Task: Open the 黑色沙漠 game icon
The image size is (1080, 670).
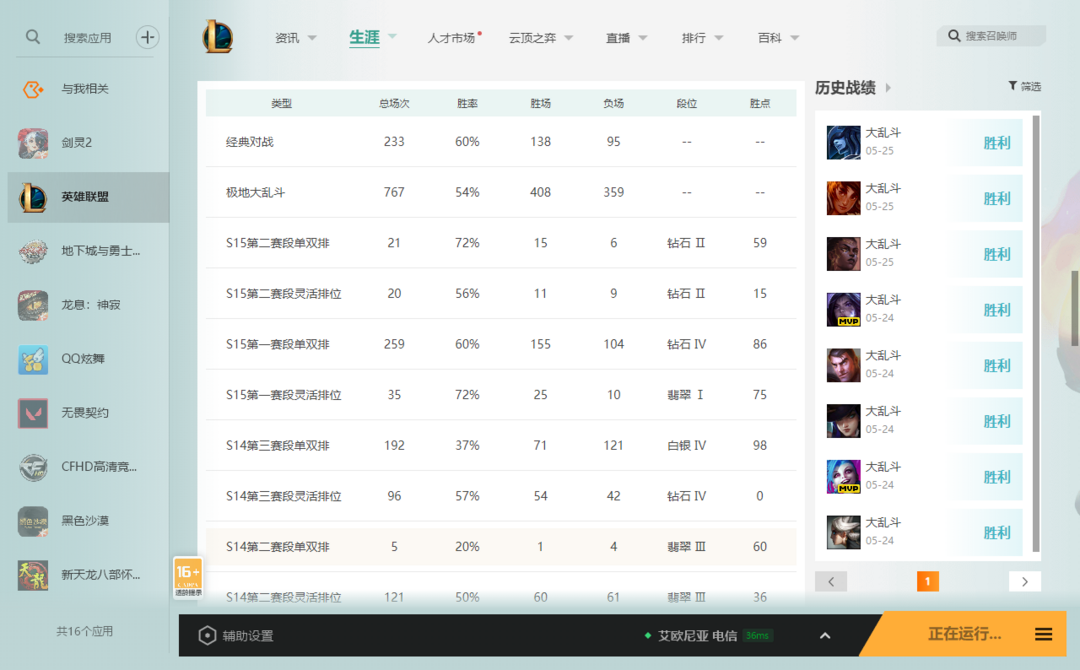Action: (33, 521)
